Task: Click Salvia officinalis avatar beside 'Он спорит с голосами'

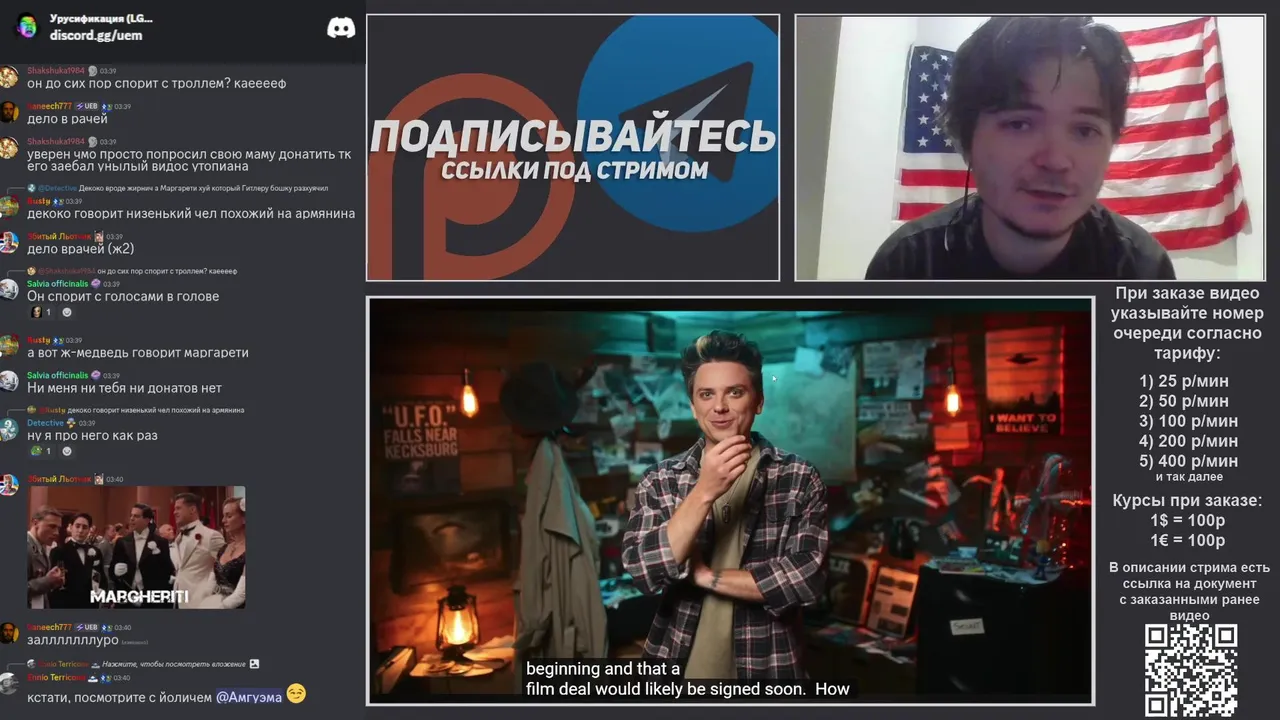Action: point(9,290)
